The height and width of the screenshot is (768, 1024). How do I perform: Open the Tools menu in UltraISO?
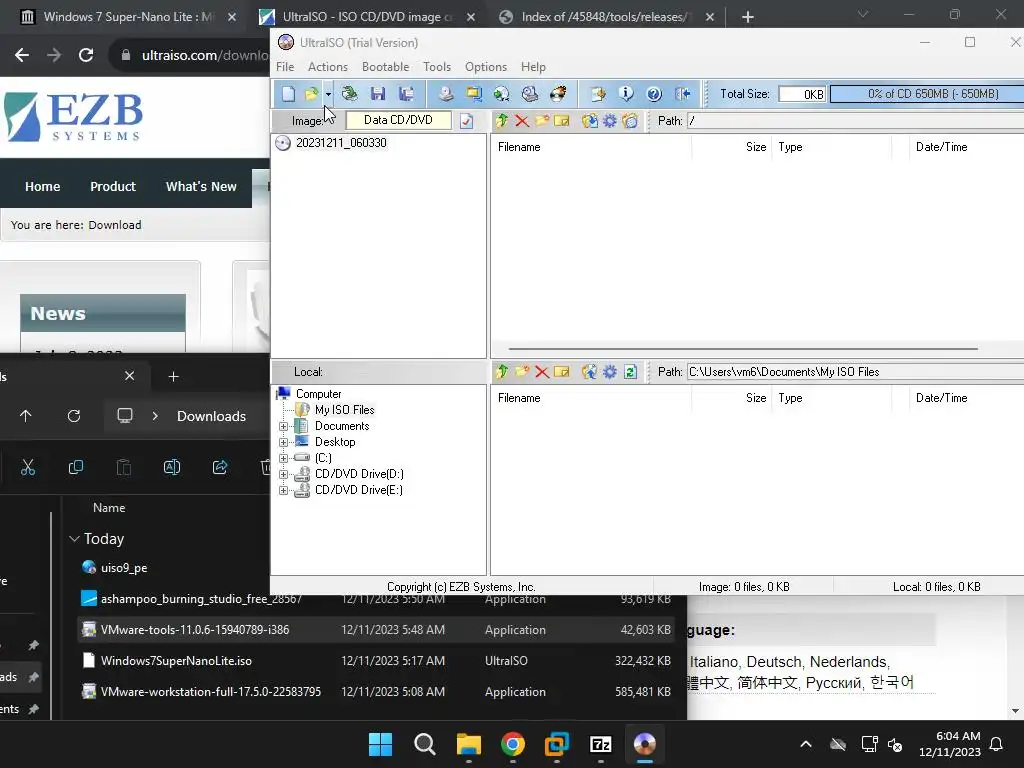(437, 67)
